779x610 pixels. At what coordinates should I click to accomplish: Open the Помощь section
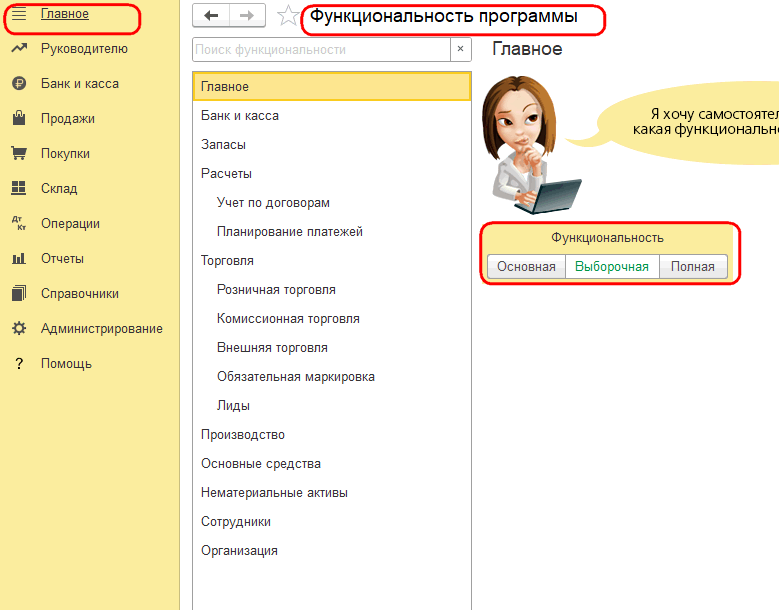pos(66,364)
